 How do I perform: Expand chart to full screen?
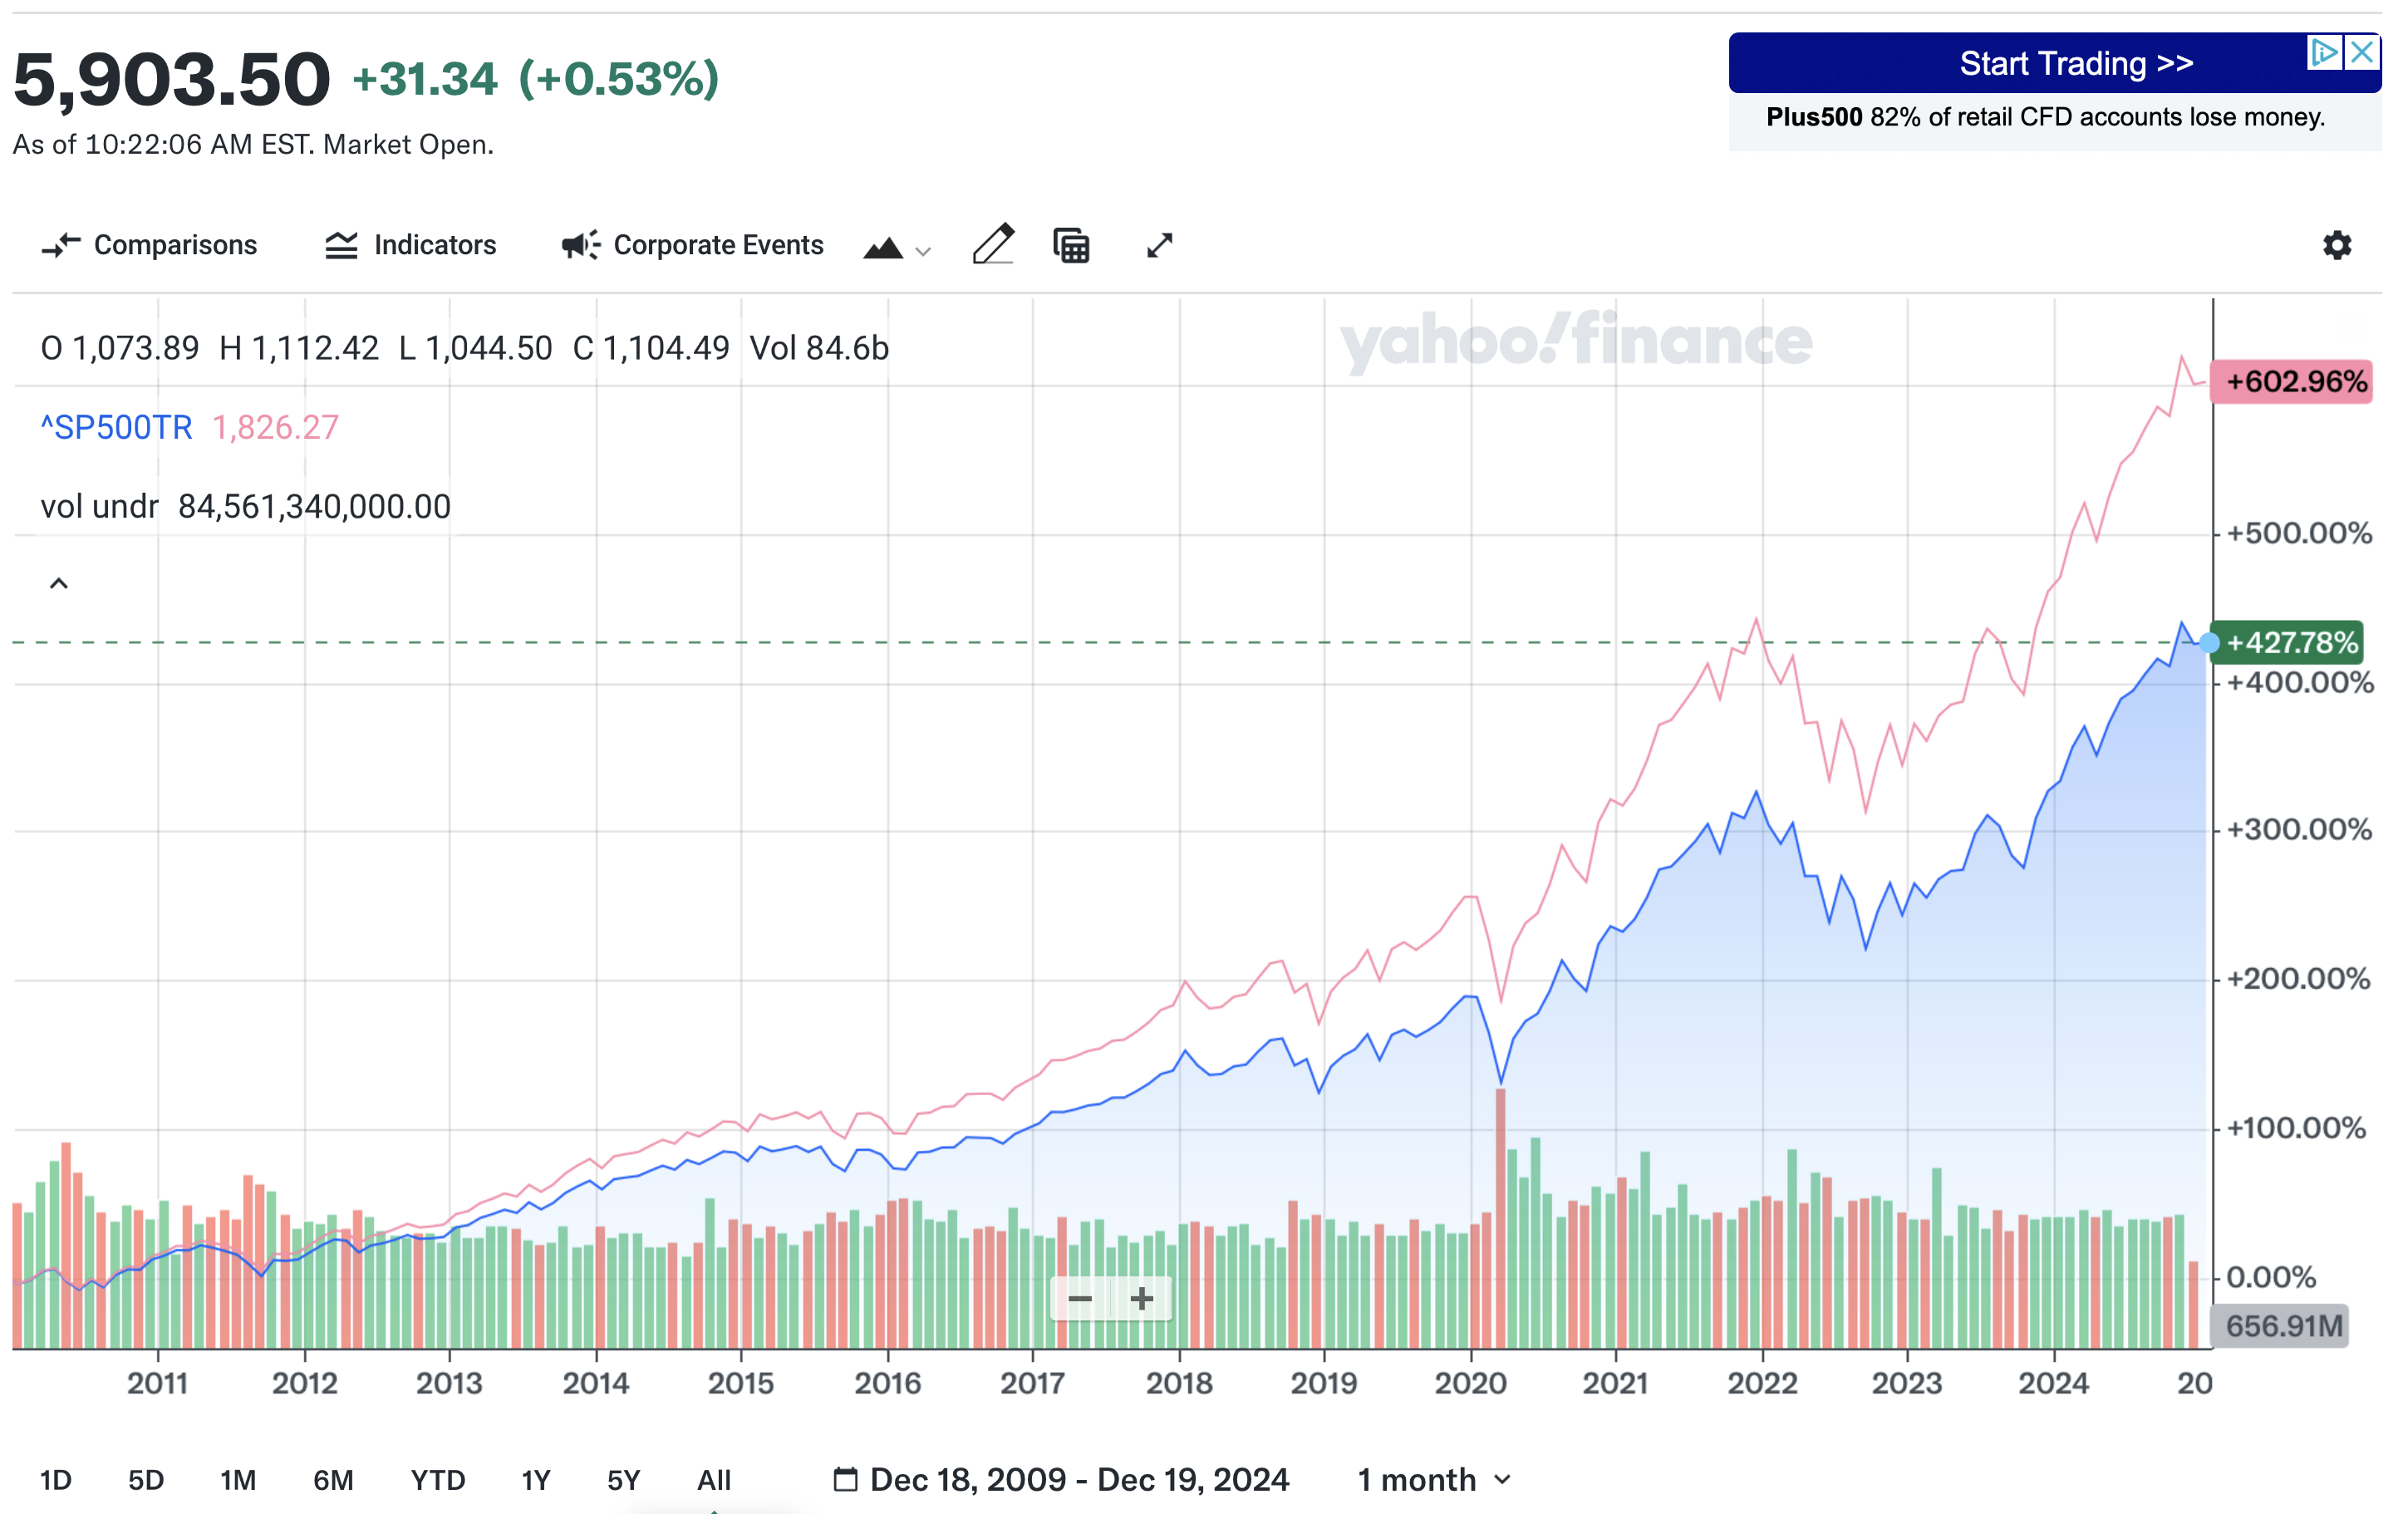pyautogui.click(x=1159, y=245)
